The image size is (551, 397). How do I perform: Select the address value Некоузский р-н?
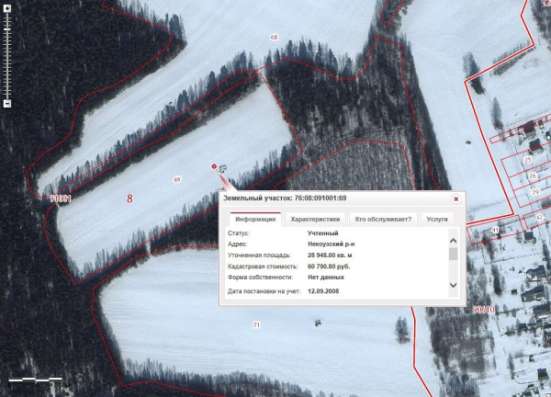pos(331,244)
